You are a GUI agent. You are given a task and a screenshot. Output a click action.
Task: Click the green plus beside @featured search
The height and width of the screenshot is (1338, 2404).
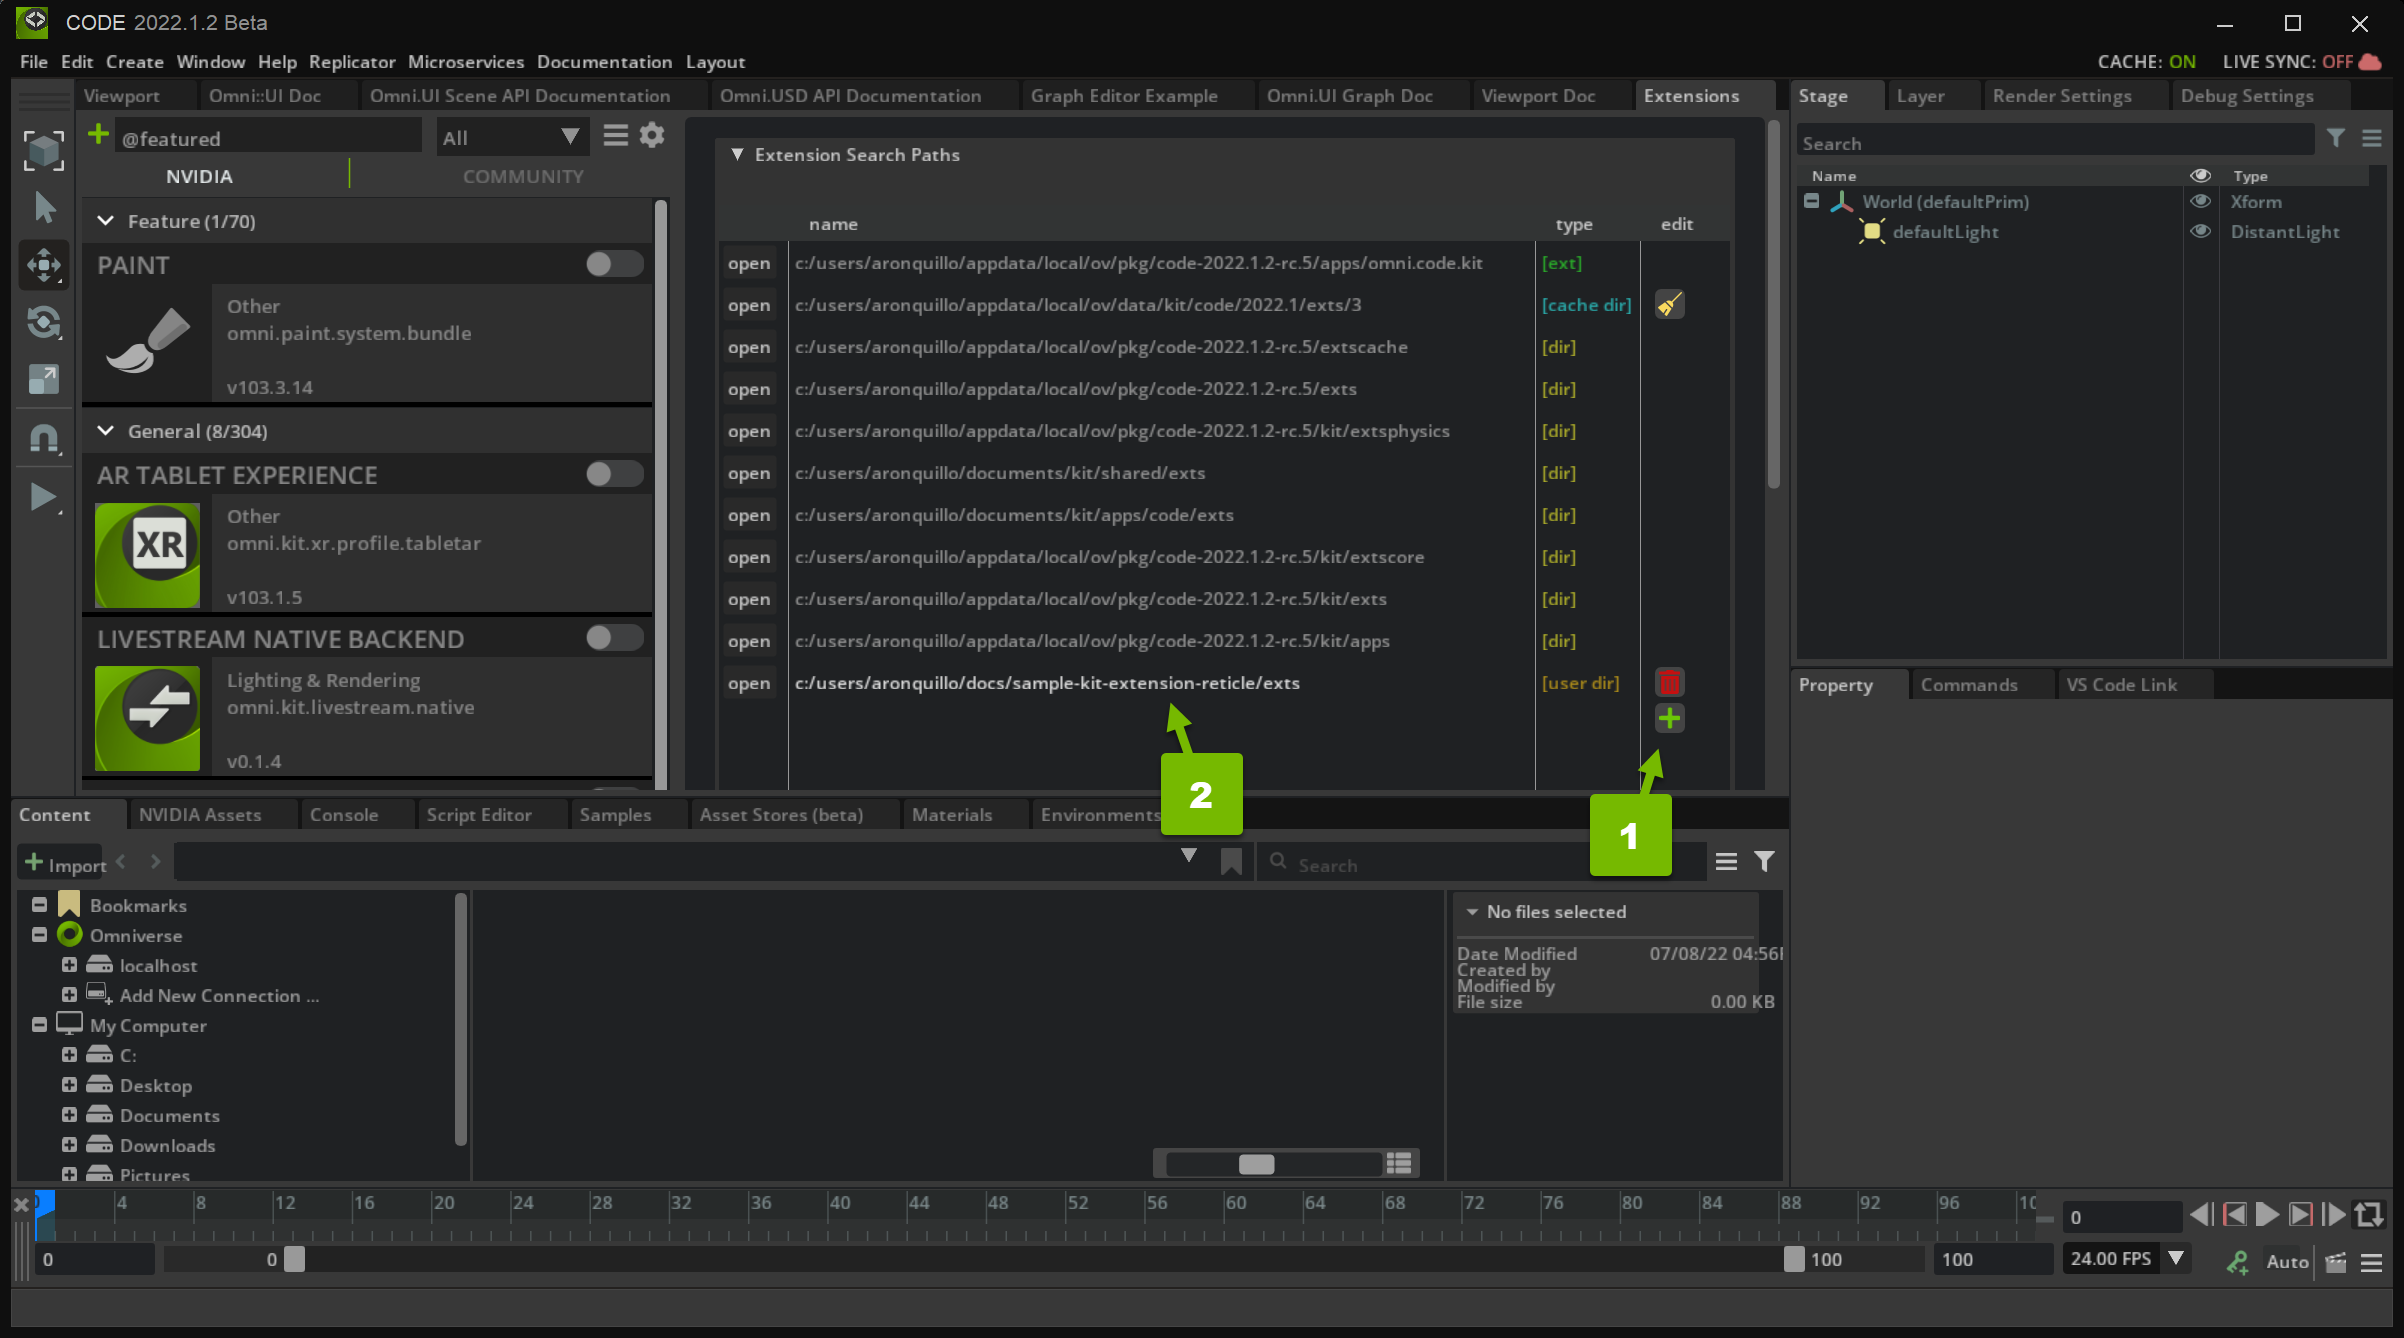tap(98, 134)
